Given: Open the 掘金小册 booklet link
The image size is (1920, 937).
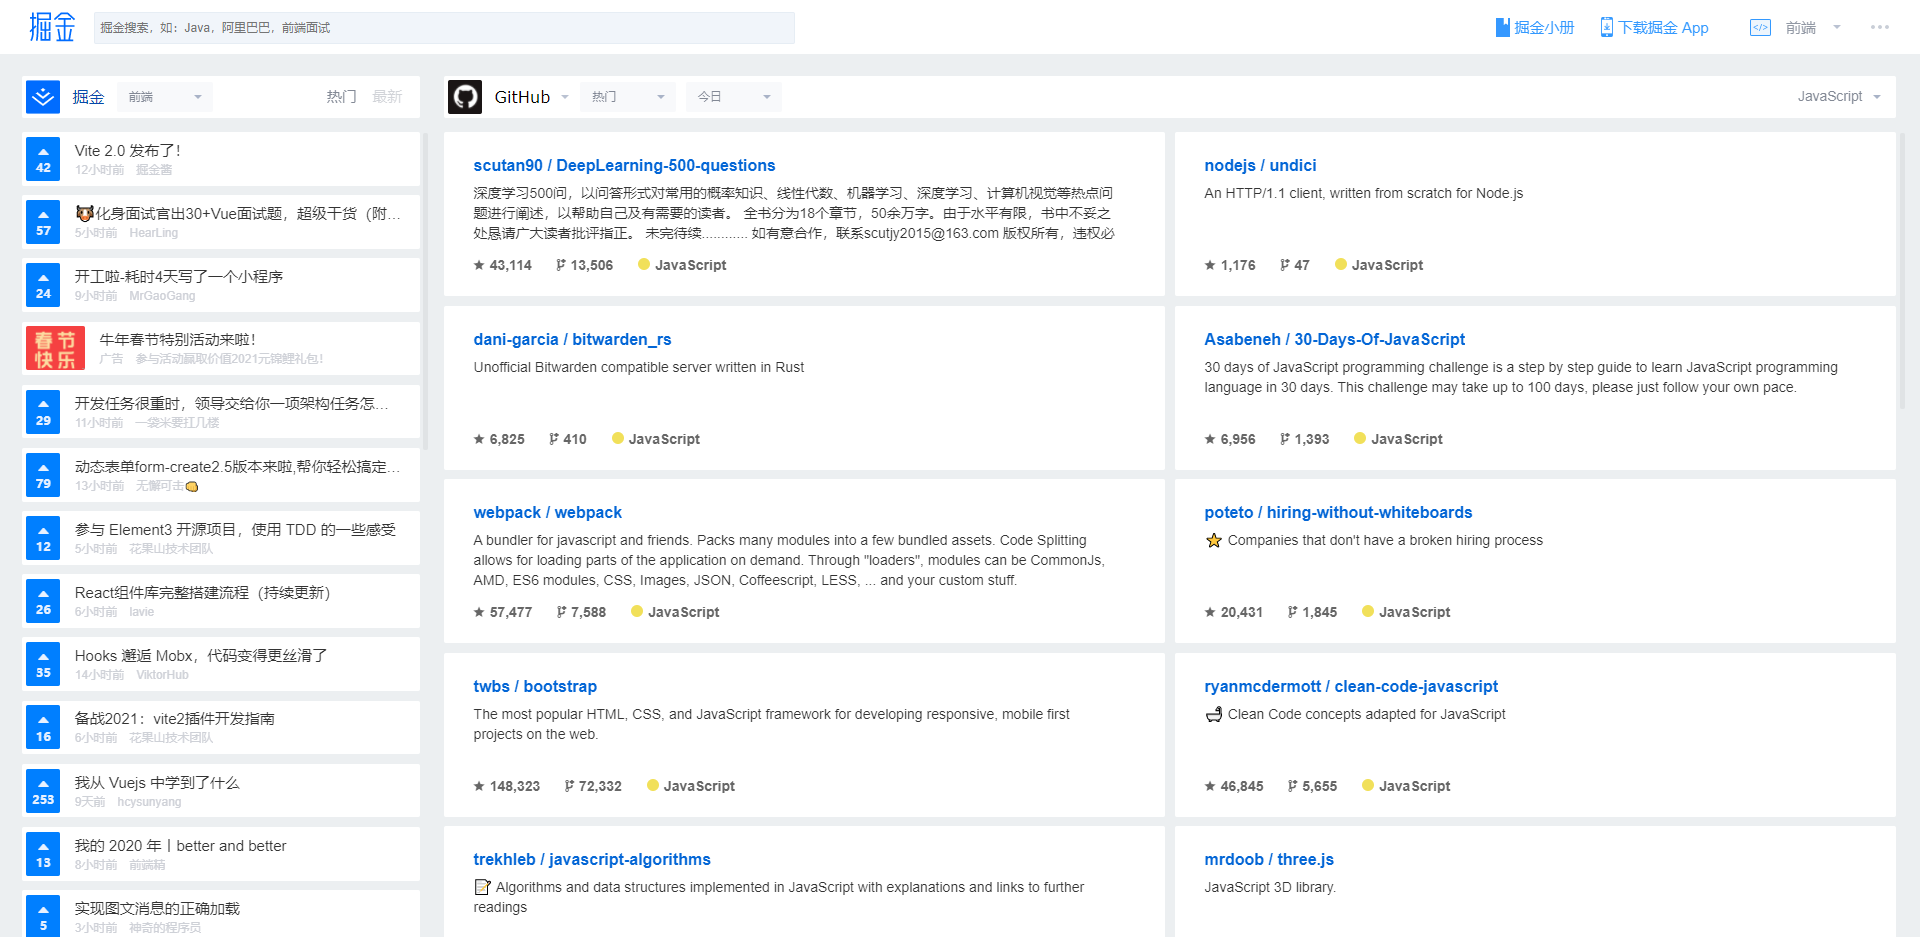Looking at the screenshot, I should (1534, 28).
